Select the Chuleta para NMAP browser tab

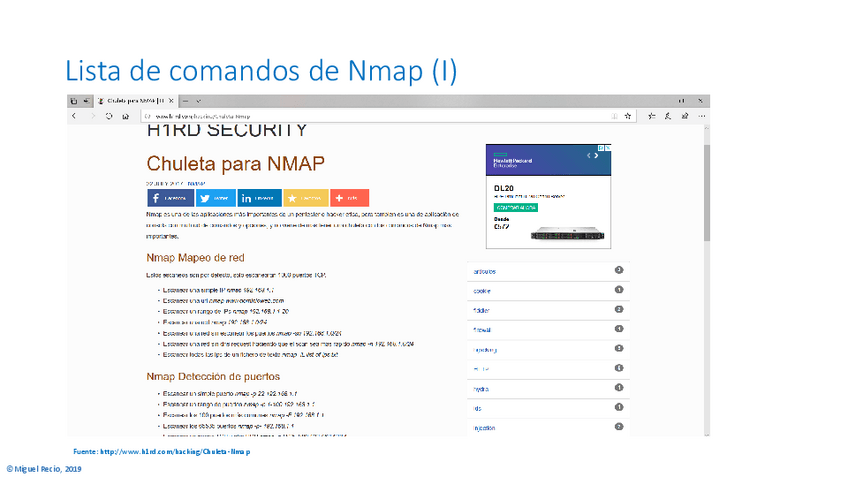136,101
